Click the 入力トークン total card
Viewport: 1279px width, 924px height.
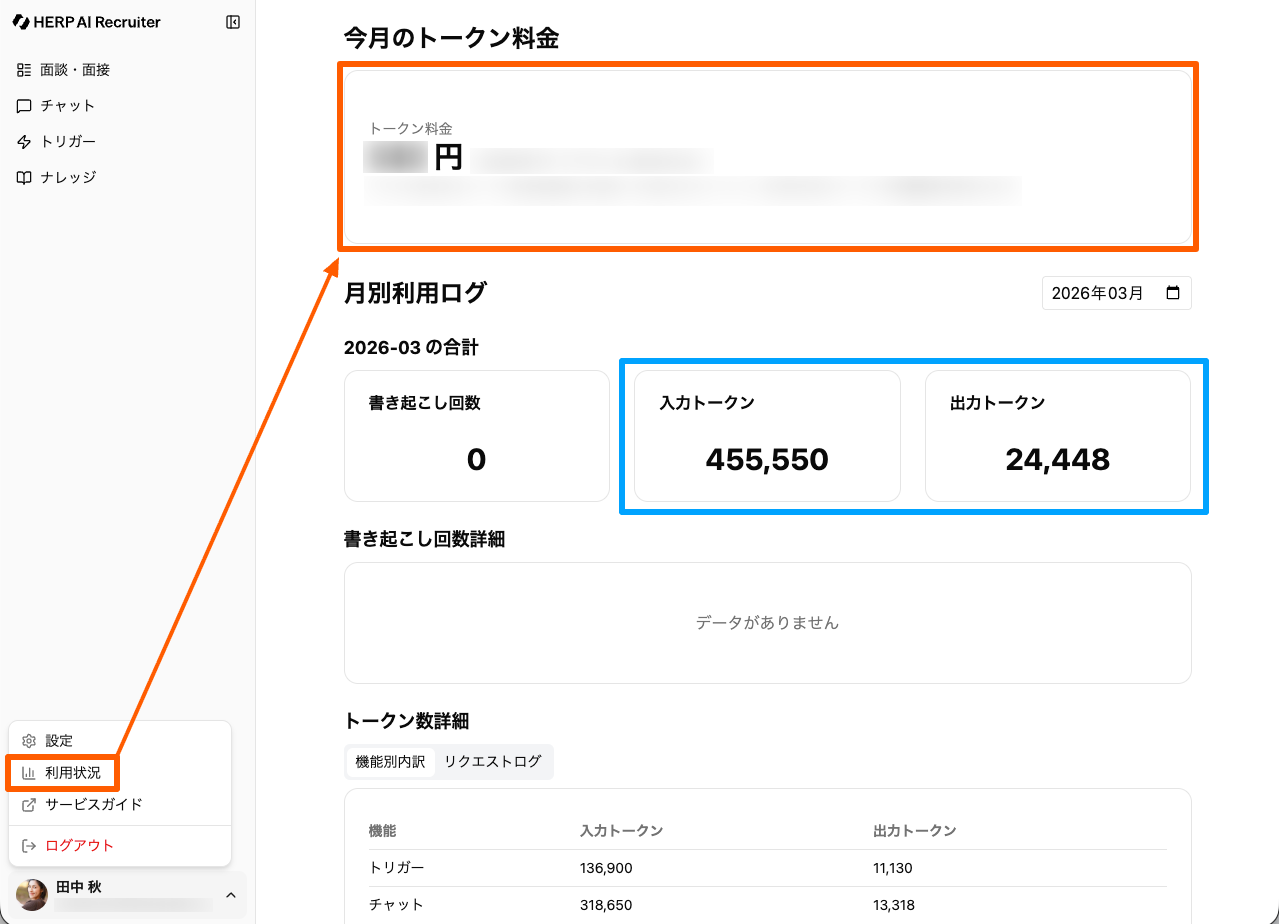767,436
